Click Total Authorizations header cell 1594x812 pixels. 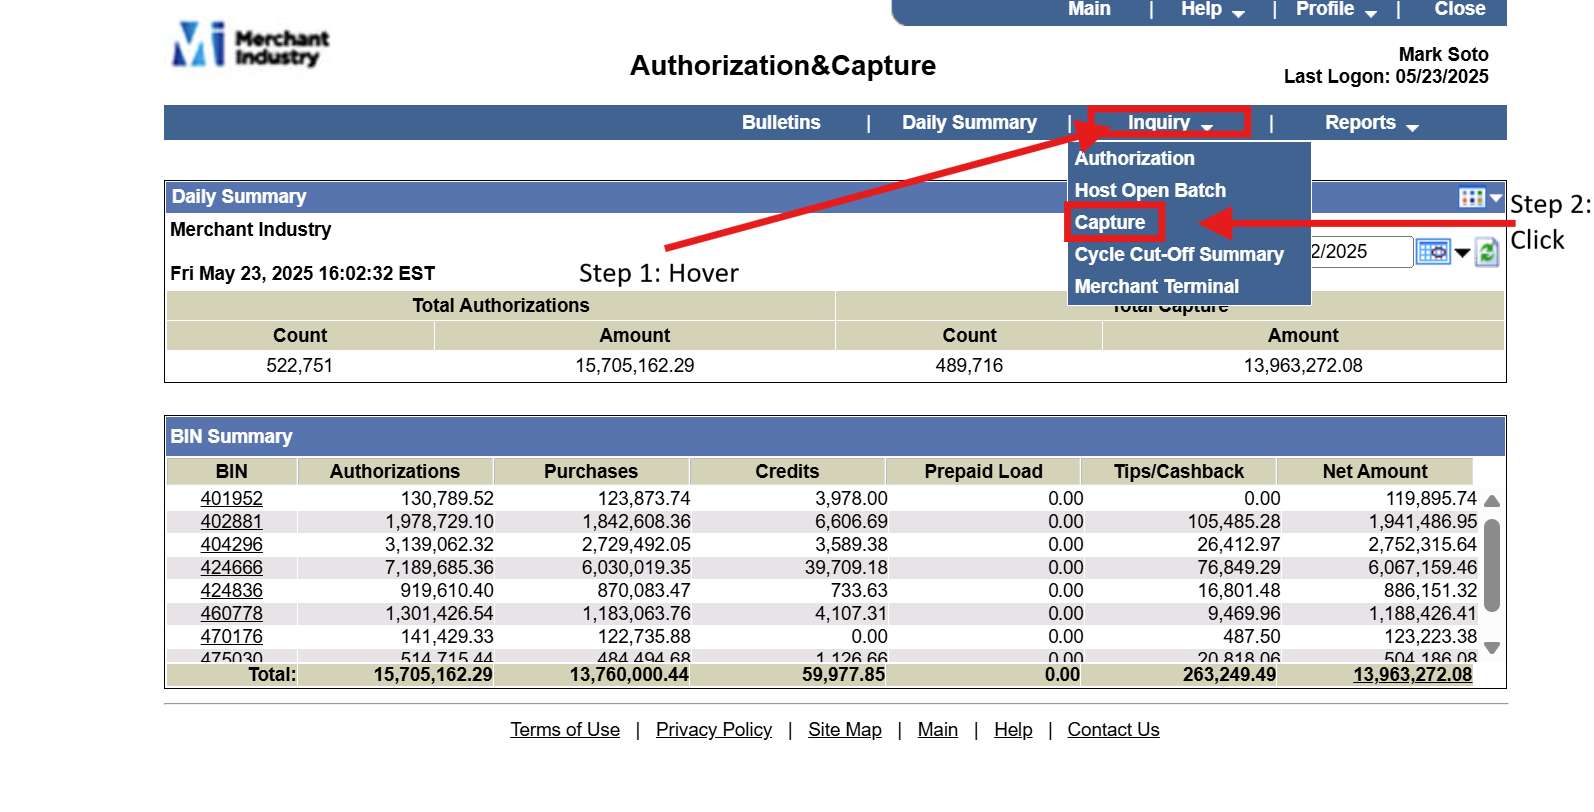(x=501, y=305)
